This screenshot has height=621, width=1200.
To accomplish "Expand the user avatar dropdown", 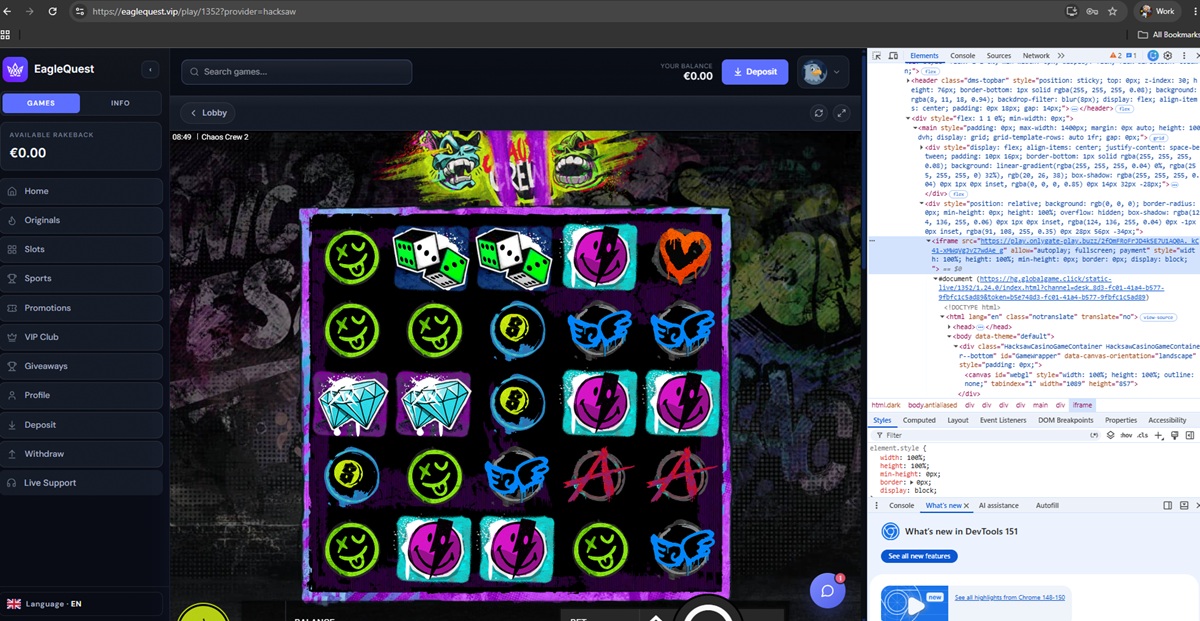I will click(x=822, y=72).
